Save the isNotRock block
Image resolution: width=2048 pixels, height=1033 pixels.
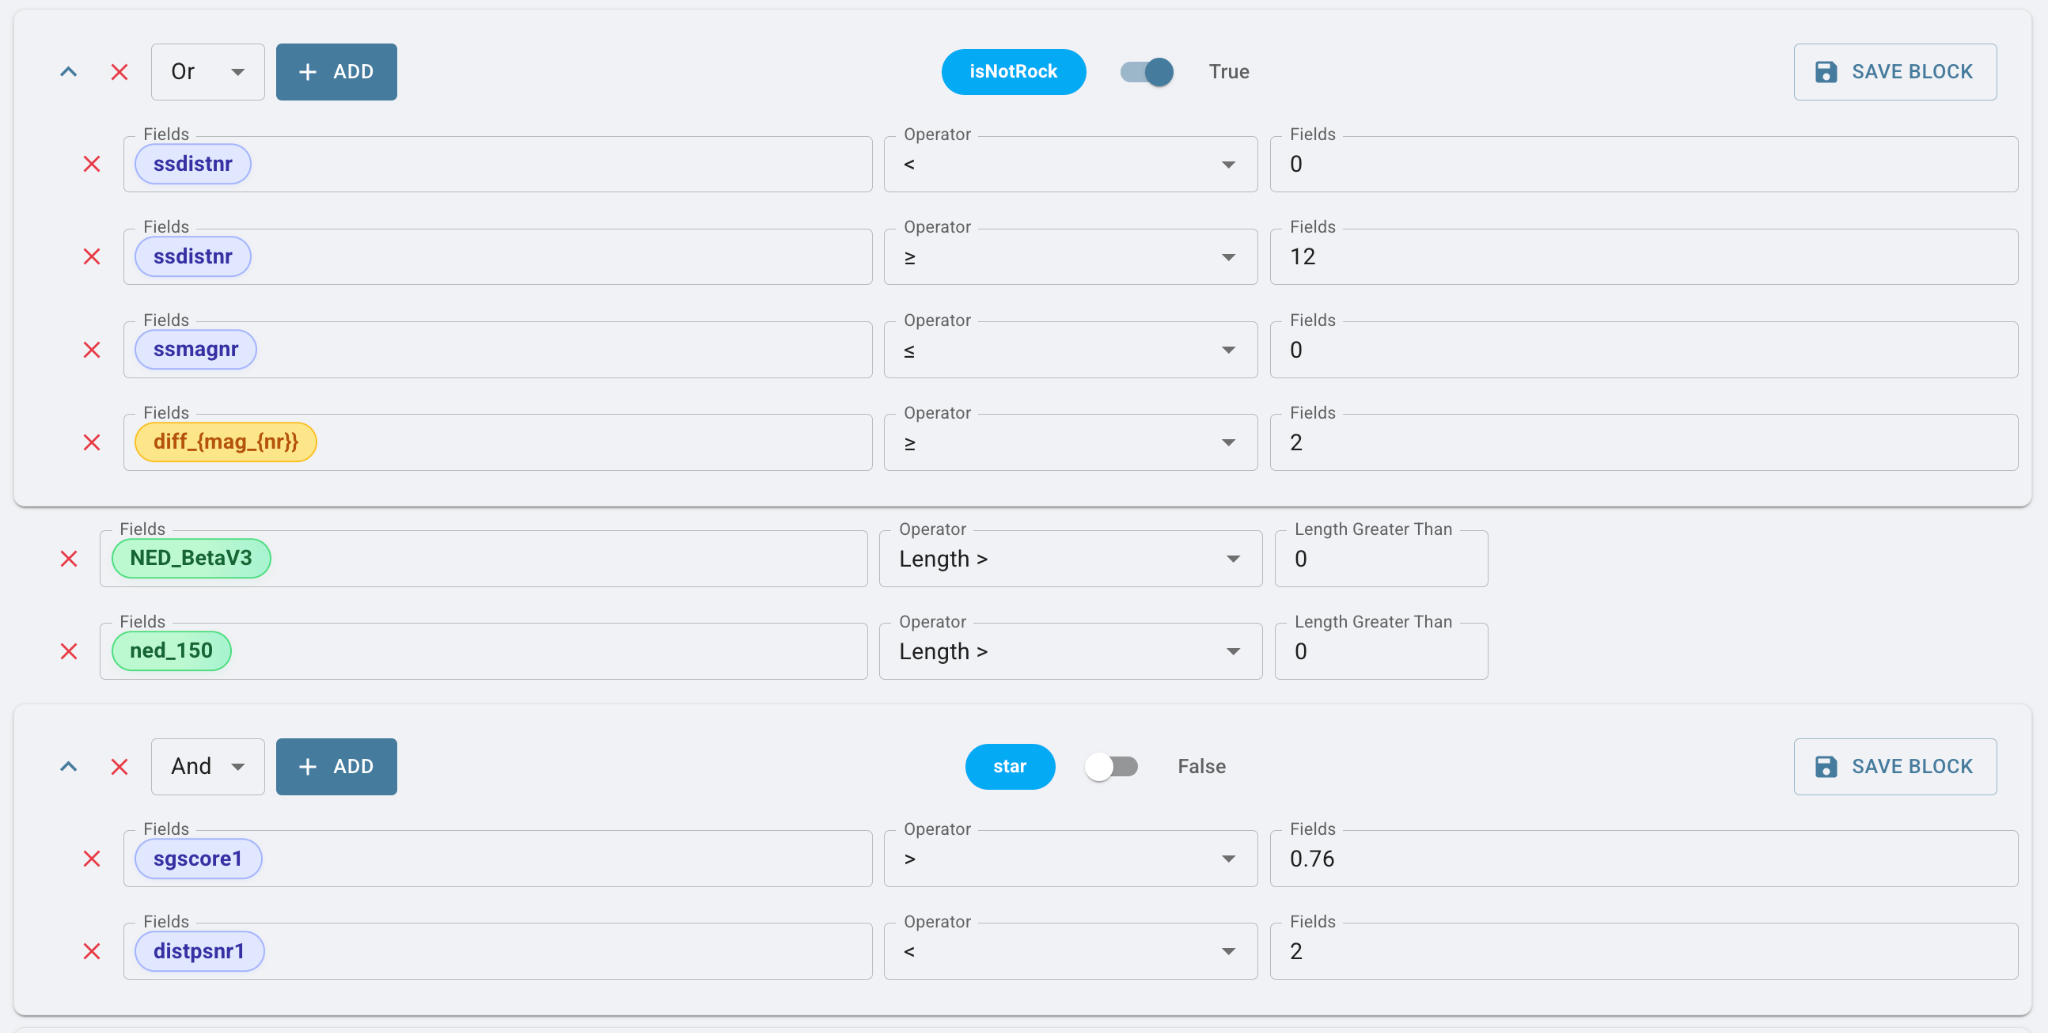tap(1895, 72)
